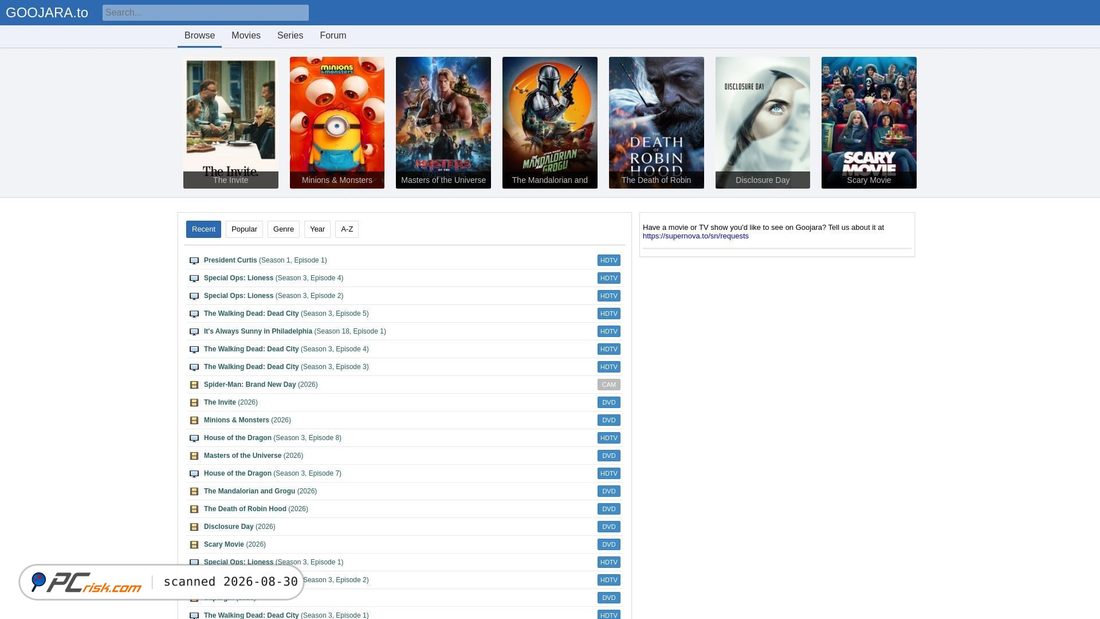Click HDTV badge on President Curtis row

coord(609,260)
